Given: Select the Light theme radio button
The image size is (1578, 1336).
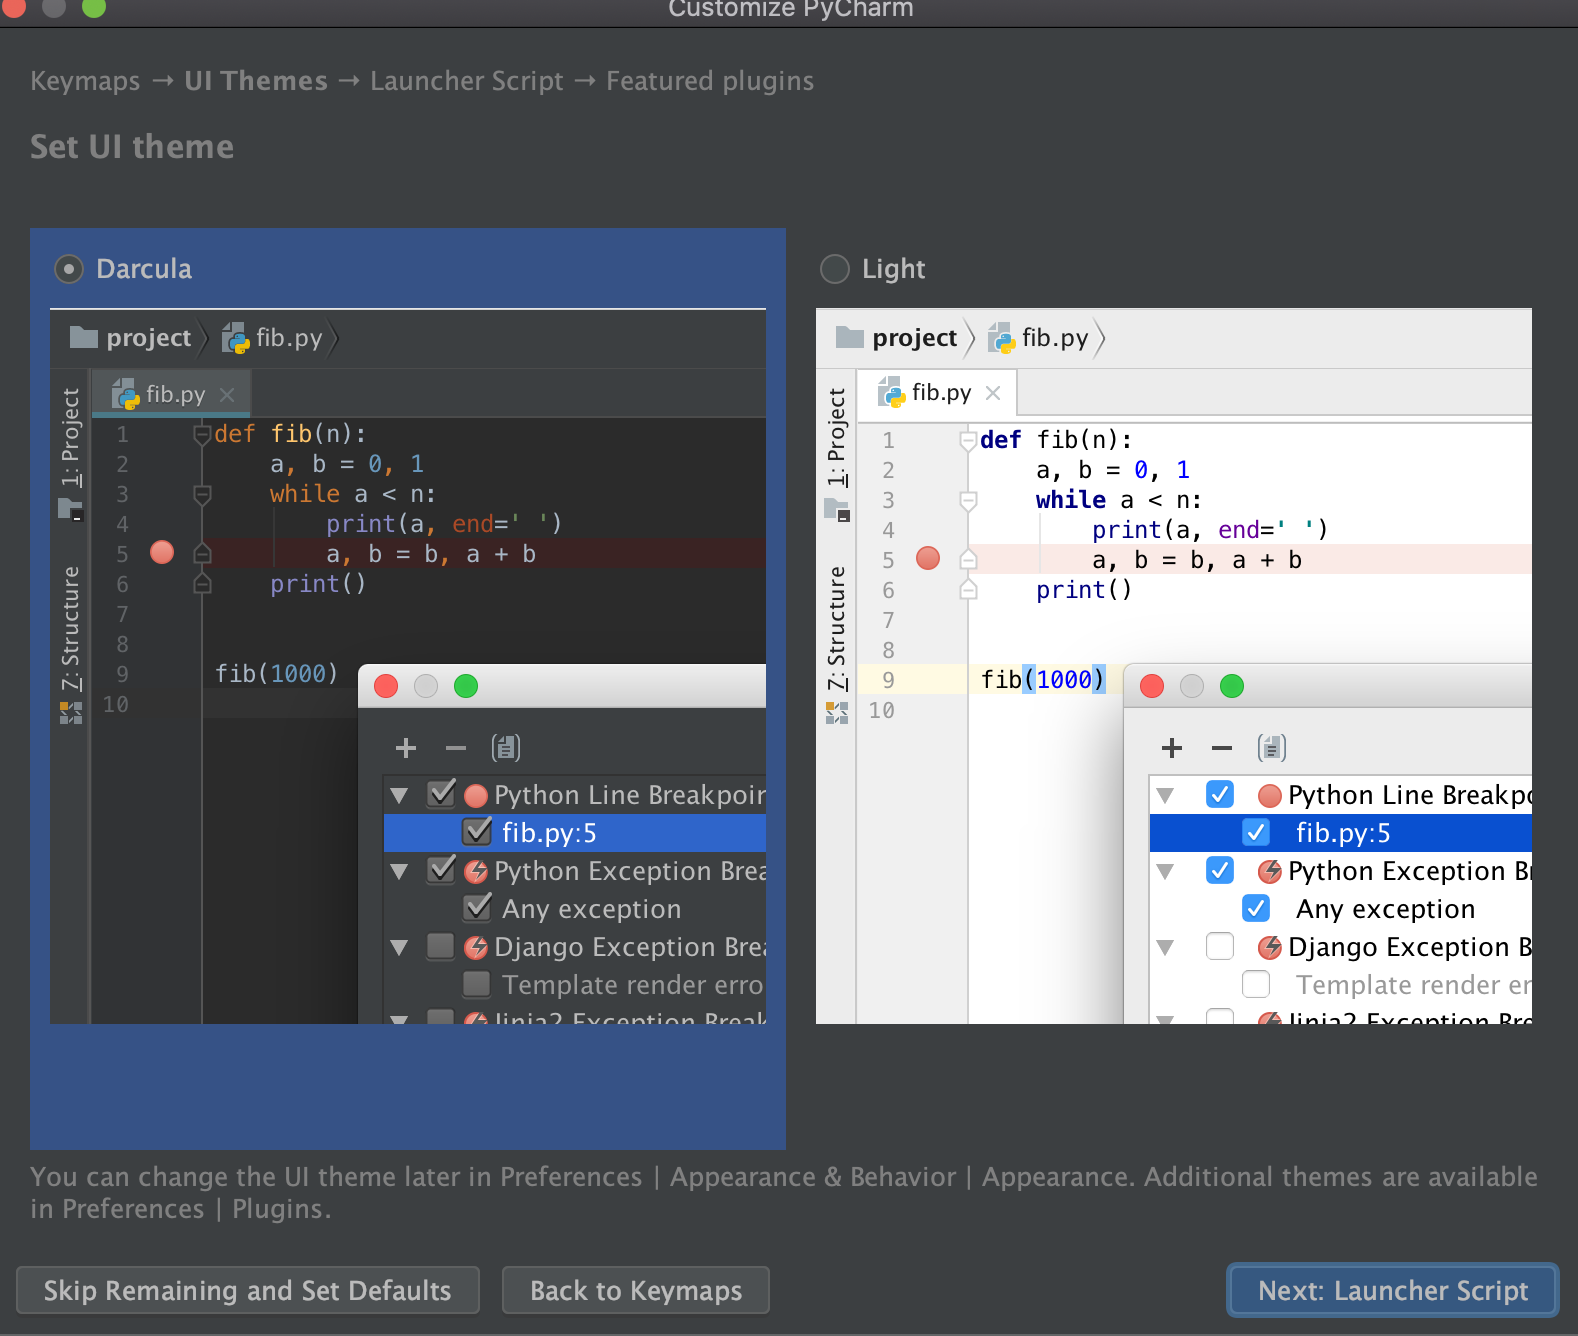Looking at the screenshot, I should 834,269.
